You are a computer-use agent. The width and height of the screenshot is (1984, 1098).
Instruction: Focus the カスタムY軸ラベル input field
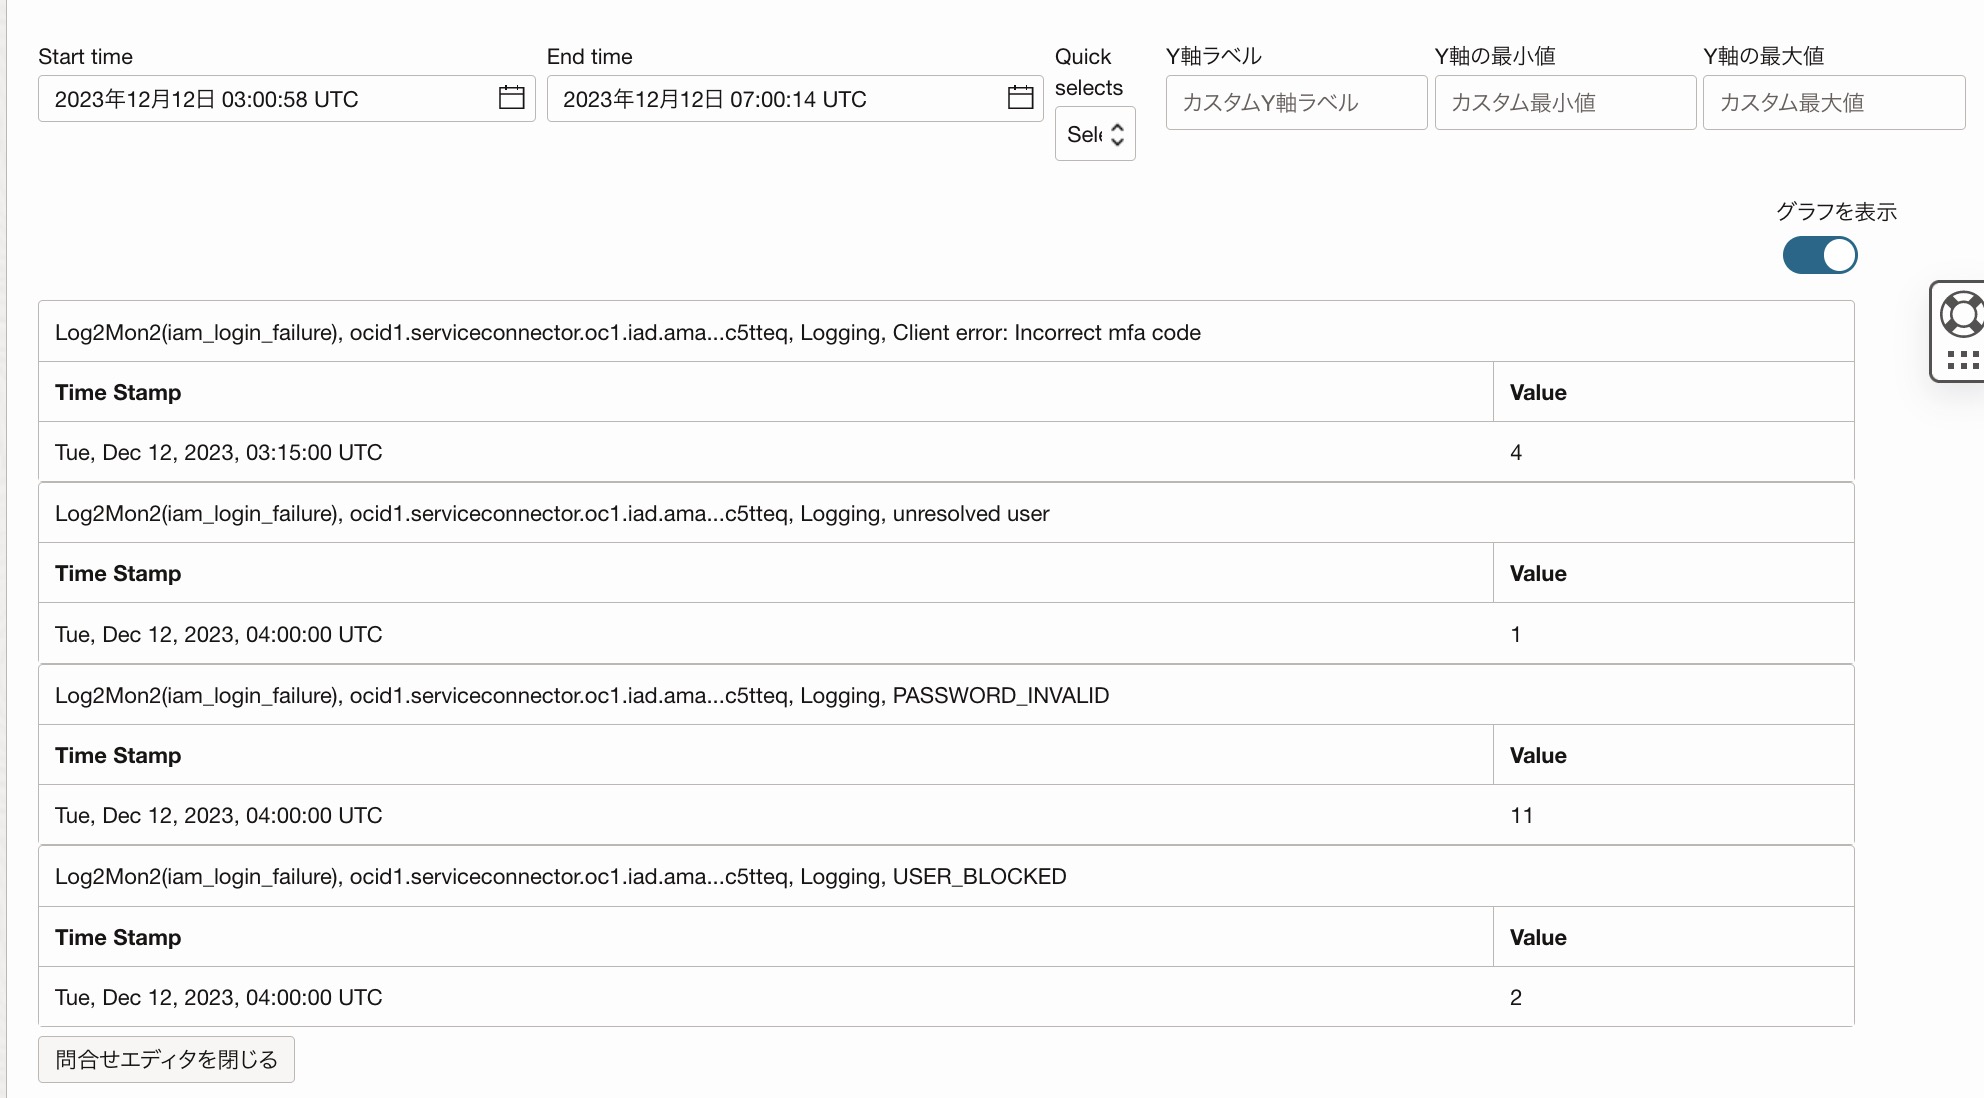point(1296,103)
